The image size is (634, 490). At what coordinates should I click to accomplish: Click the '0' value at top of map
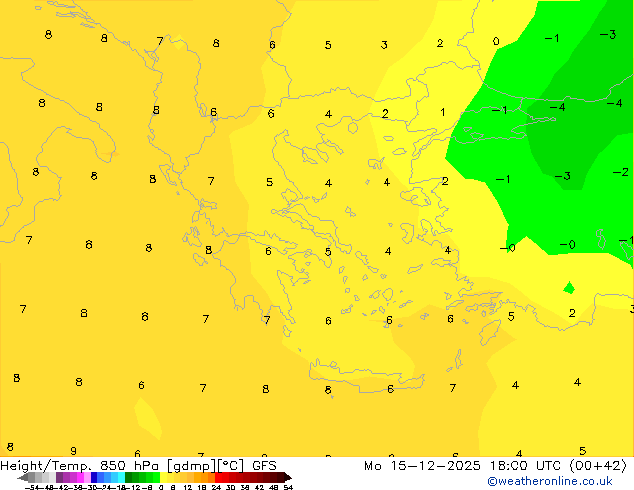496,42
